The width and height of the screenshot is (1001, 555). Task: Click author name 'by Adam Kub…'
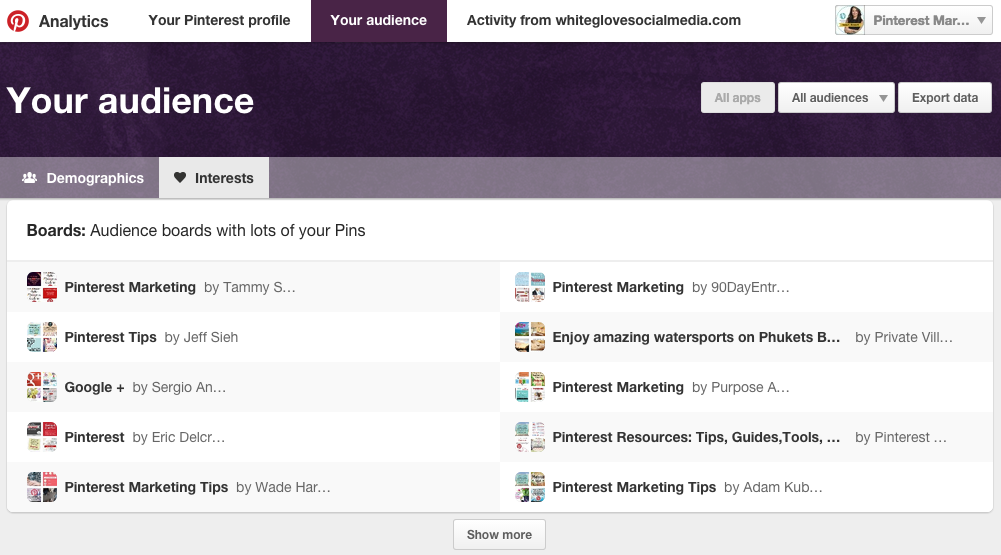[x=773, y=487]
